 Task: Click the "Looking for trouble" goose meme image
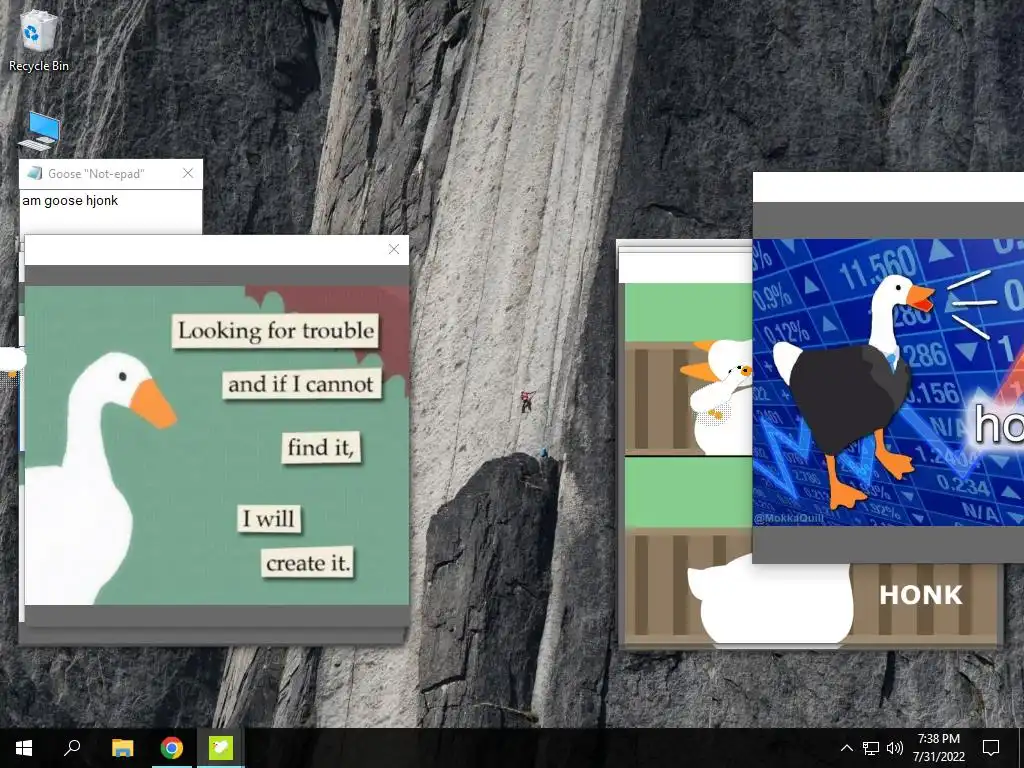click(x=217, y=445)
